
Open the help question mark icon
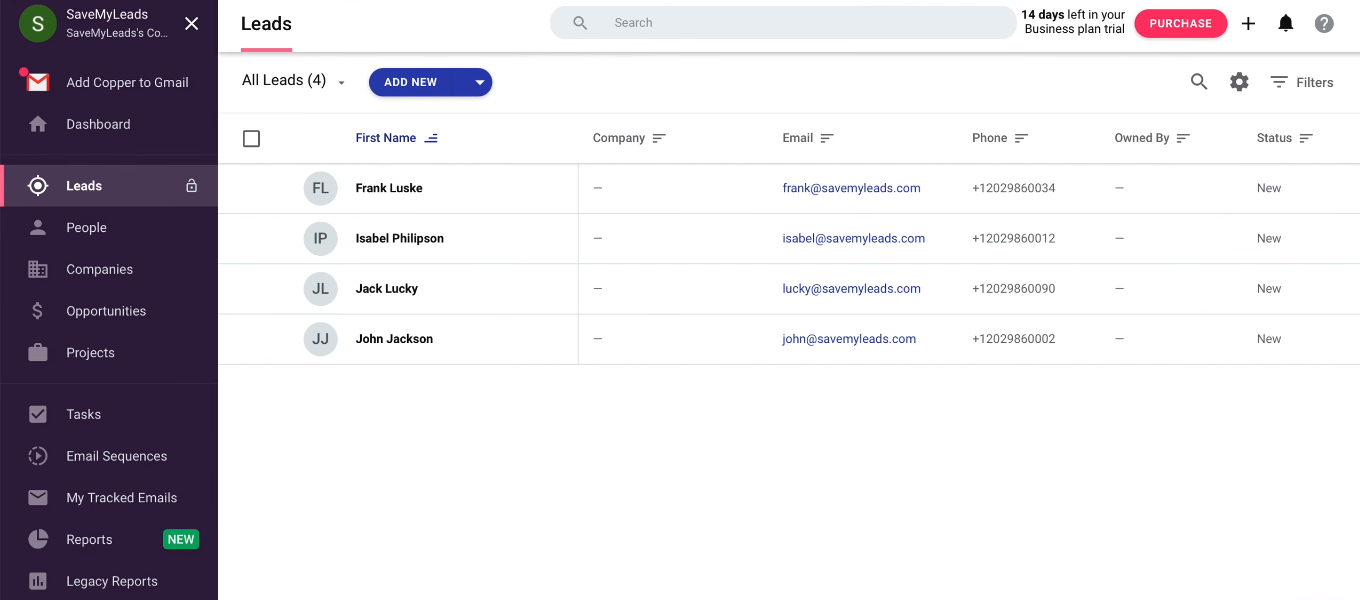pyautogui.click(x=1324, y=23)
